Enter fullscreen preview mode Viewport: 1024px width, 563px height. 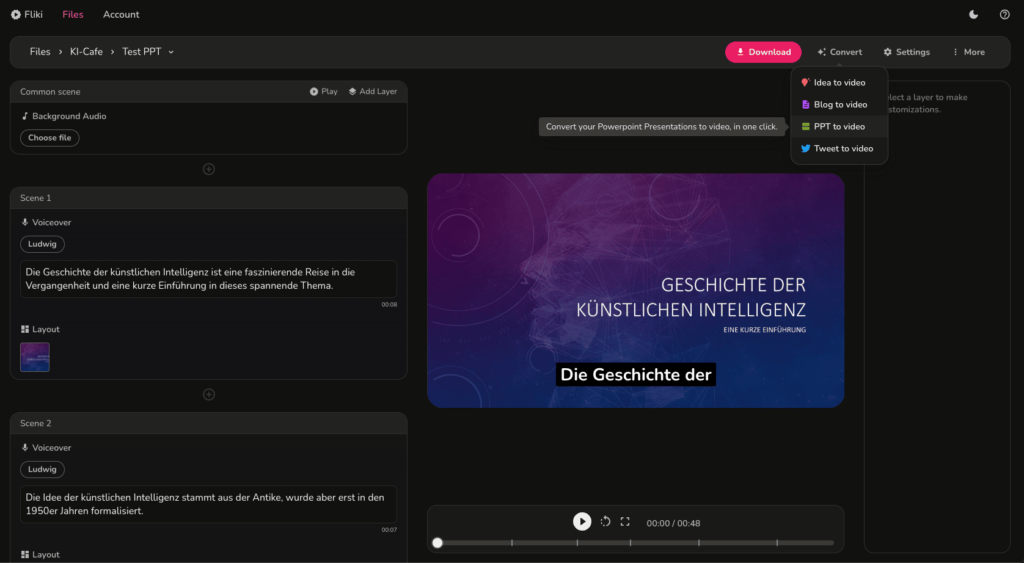(625, 522)
